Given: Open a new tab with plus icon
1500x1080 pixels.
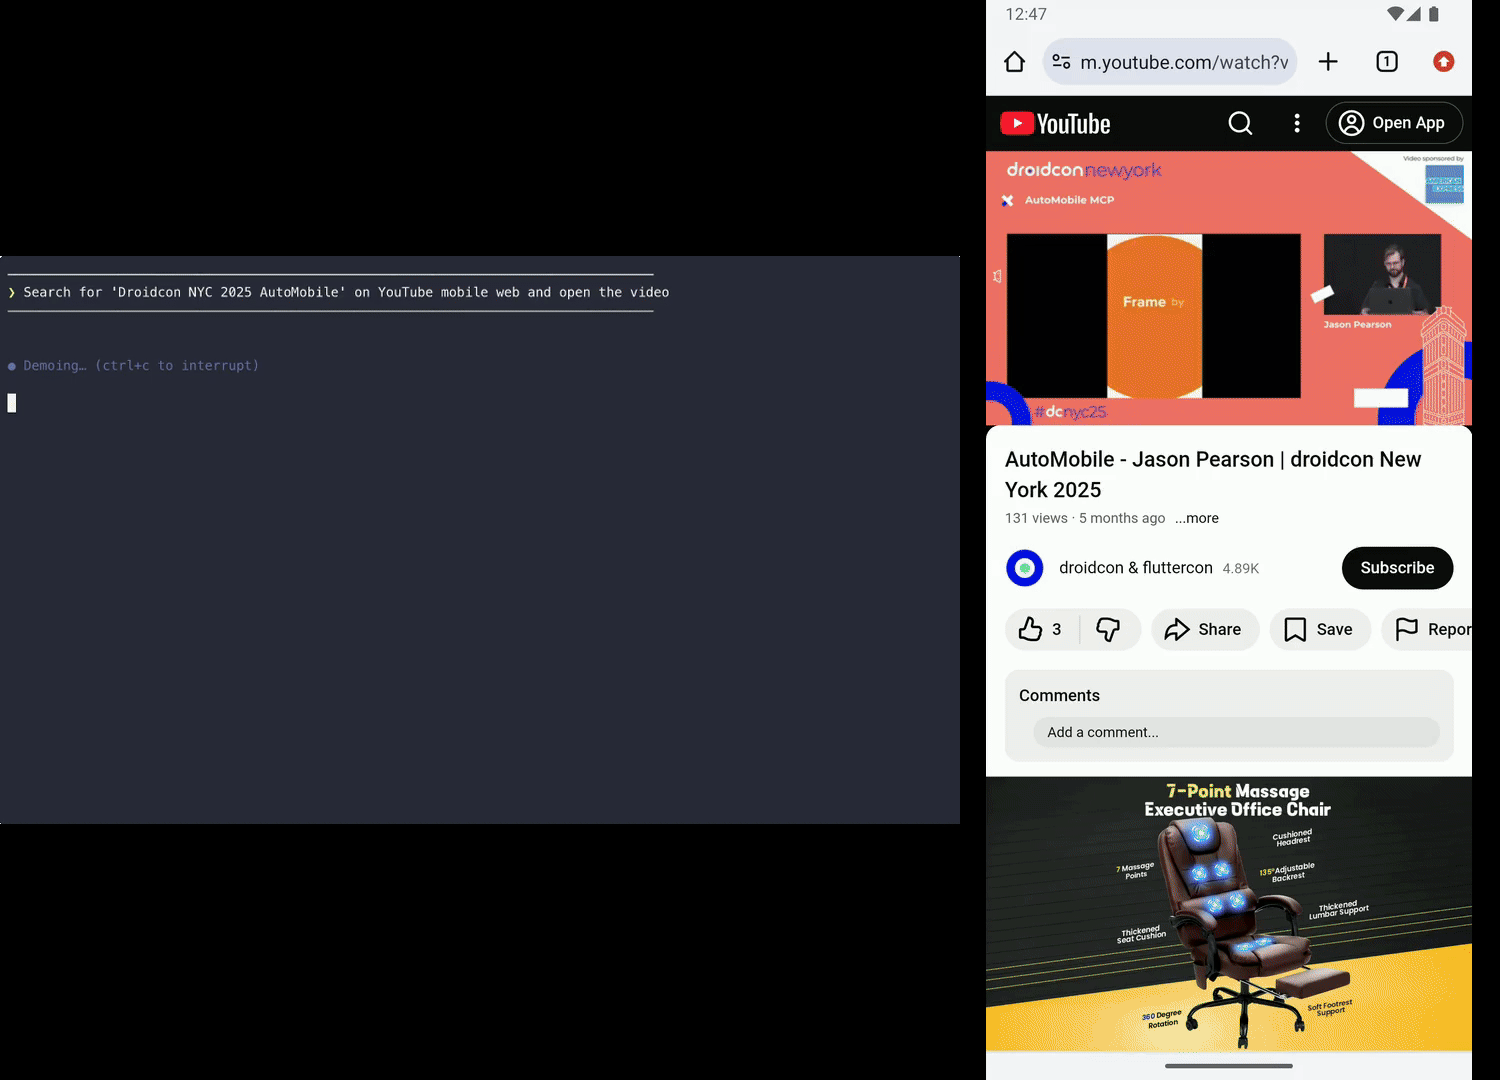Looking at the screenshot, I should coord(1328,62).
